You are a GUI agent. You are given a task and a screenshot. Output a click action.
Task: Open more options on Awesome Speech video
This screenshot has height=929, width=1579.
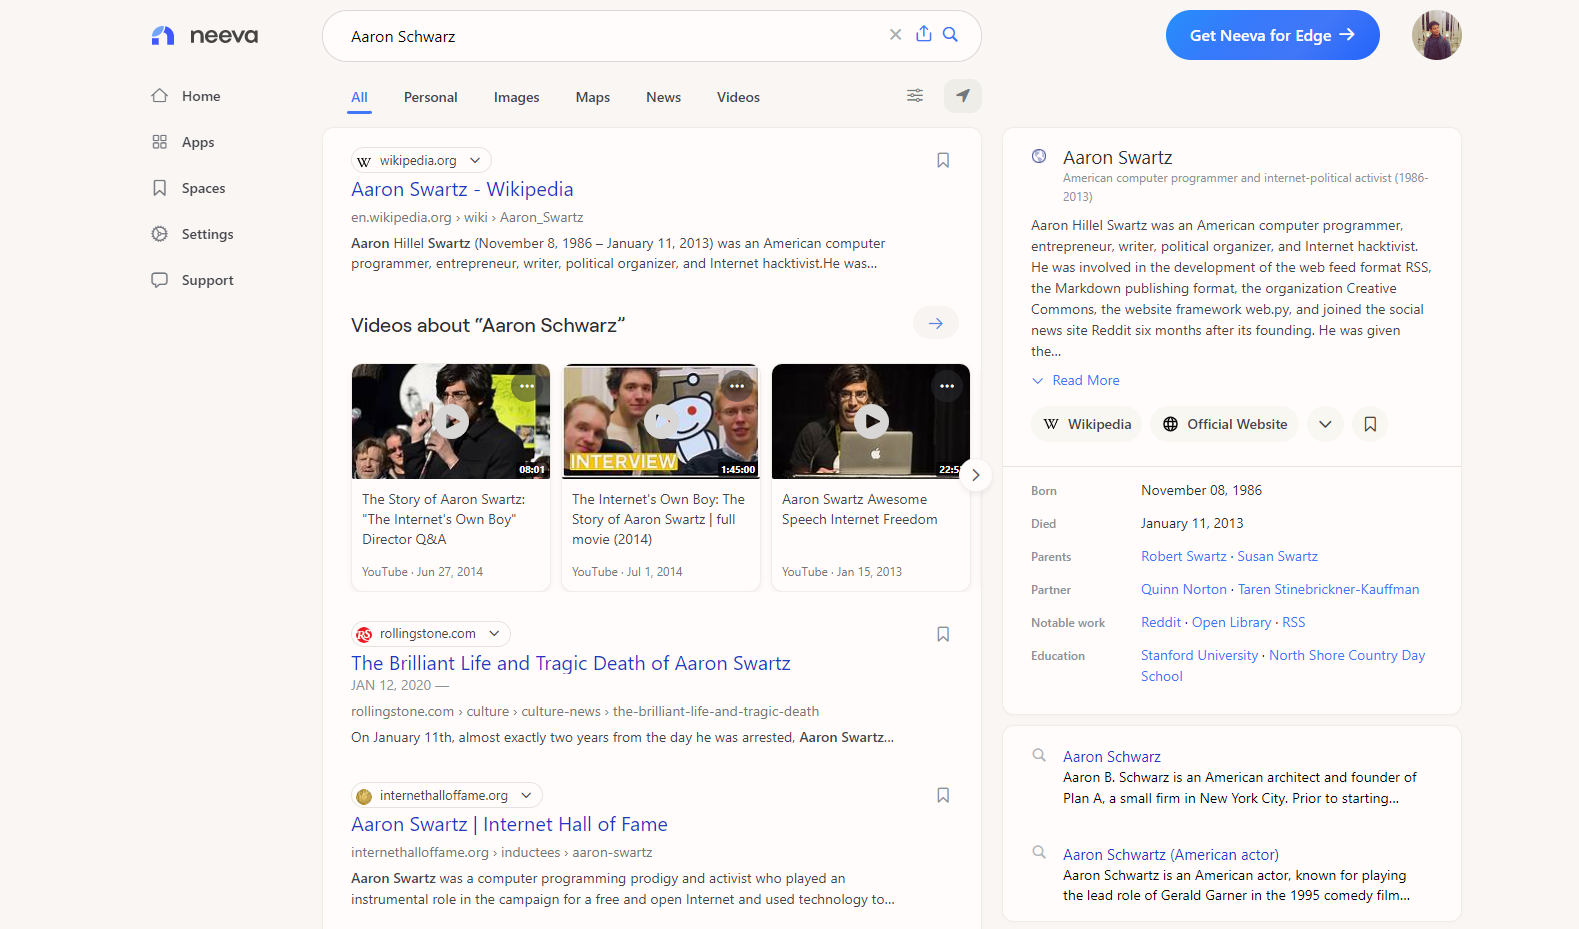947,386
